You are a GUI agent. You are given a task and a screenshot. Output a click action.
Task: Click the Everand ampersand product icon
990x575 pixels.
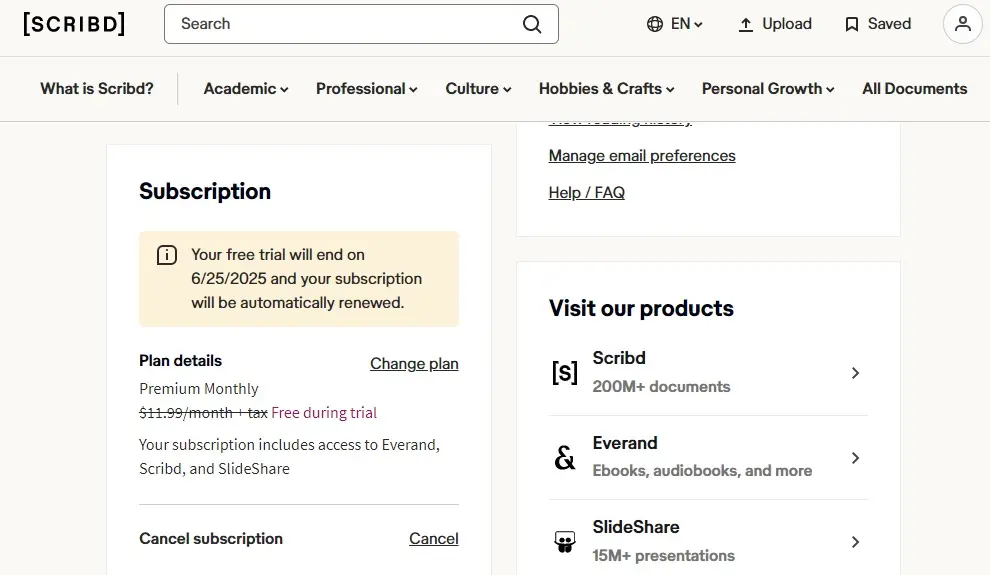564,458
